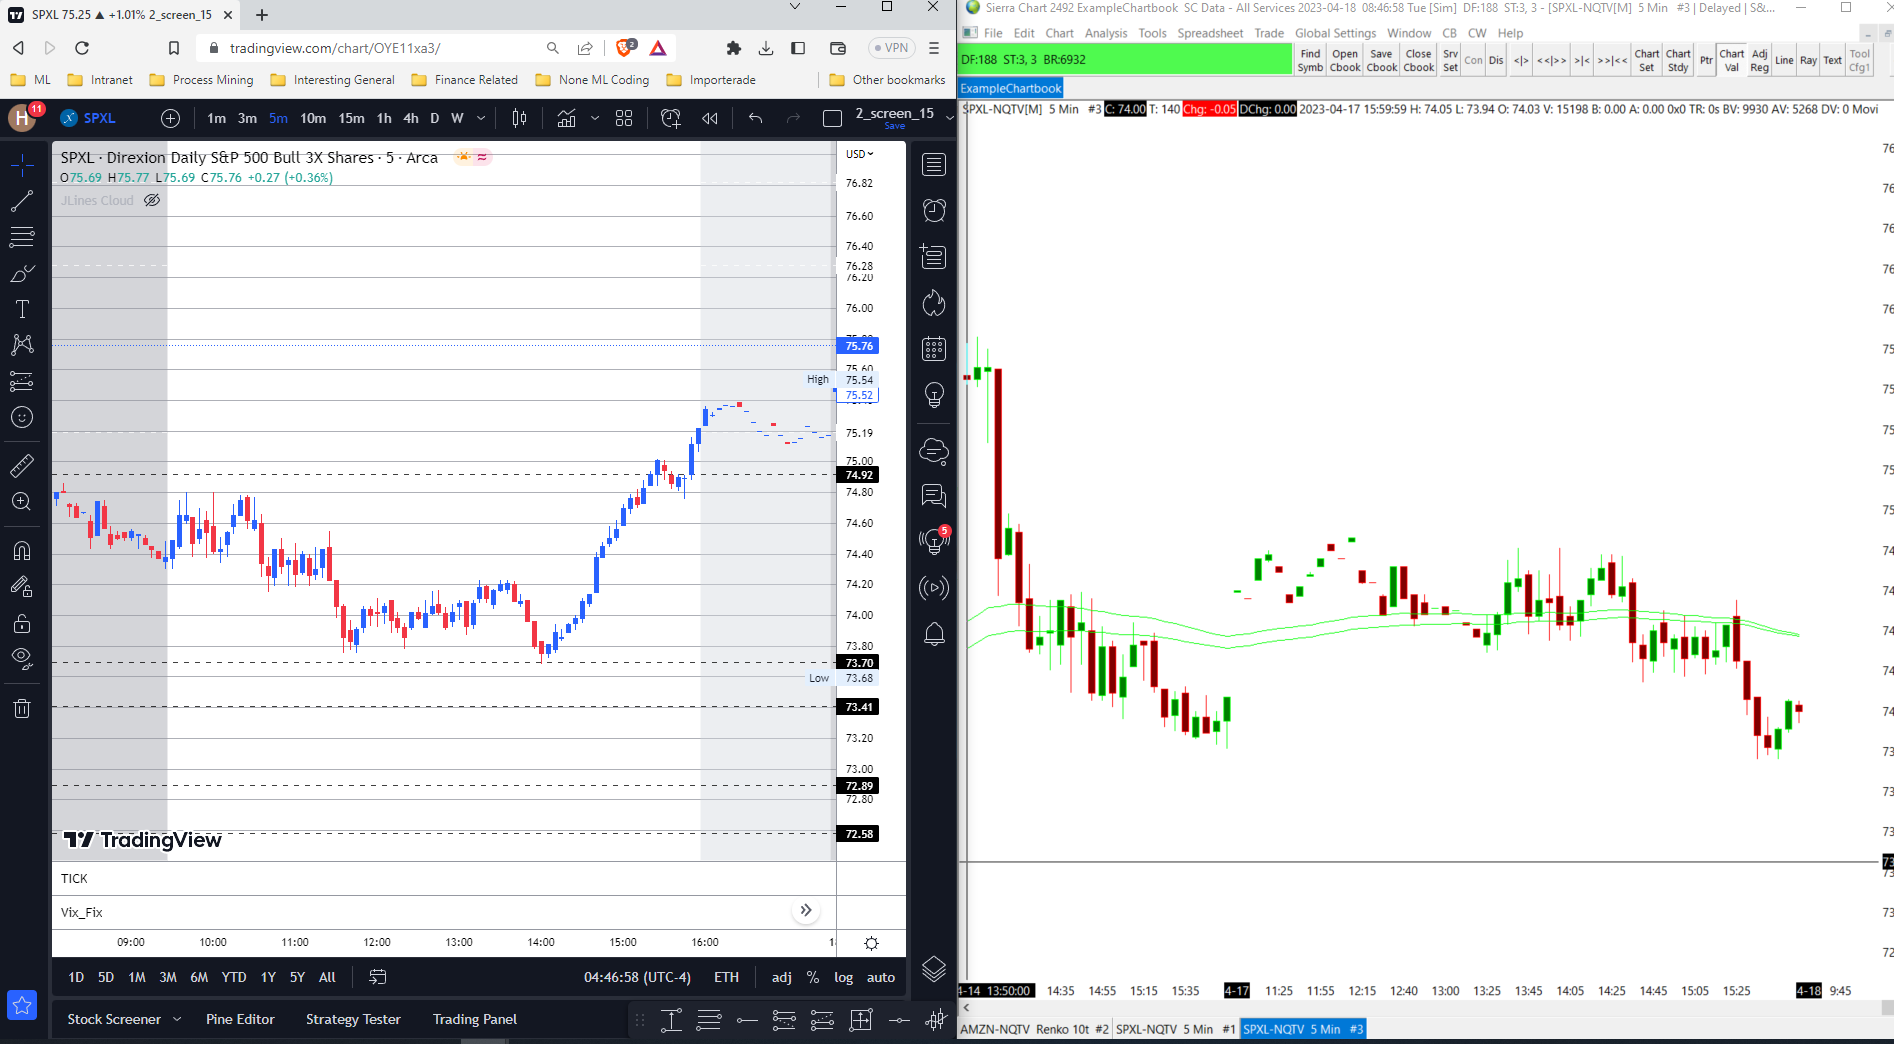This screenshot has width=1894, height=1044.
Task: Open the browser tab search dropdown
Action: coord(795,7)
